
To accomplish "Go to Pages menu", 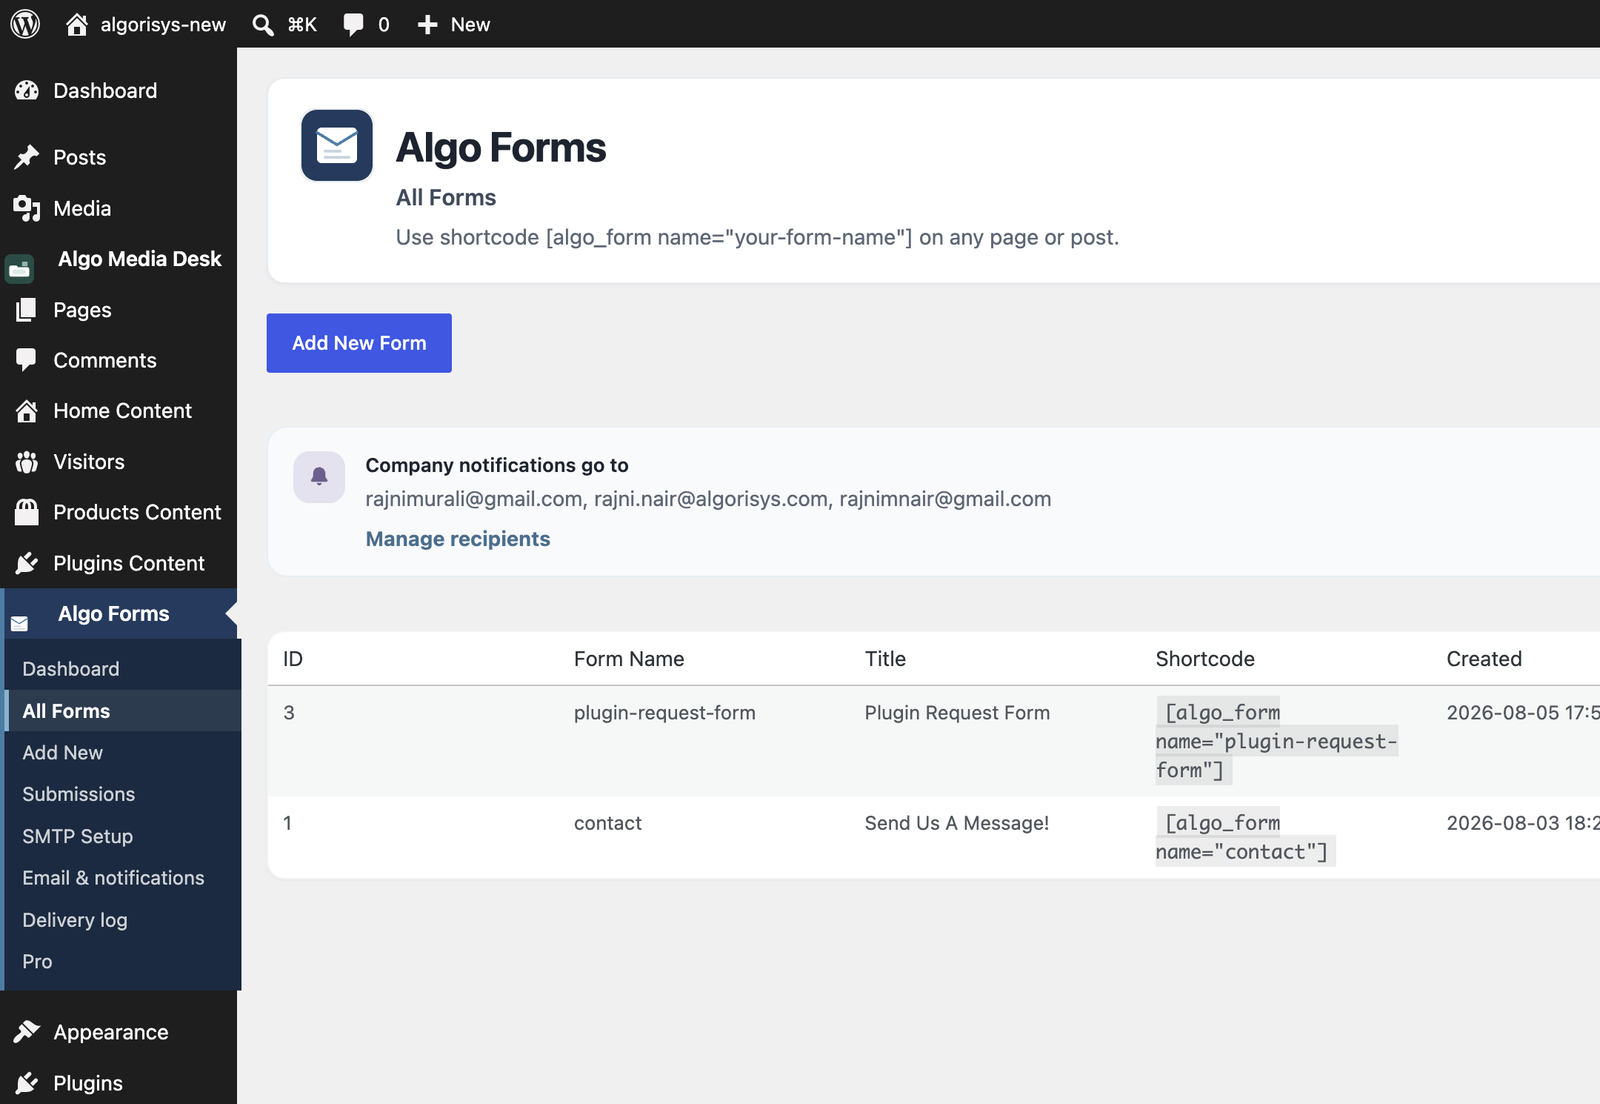I will (82, 310).
